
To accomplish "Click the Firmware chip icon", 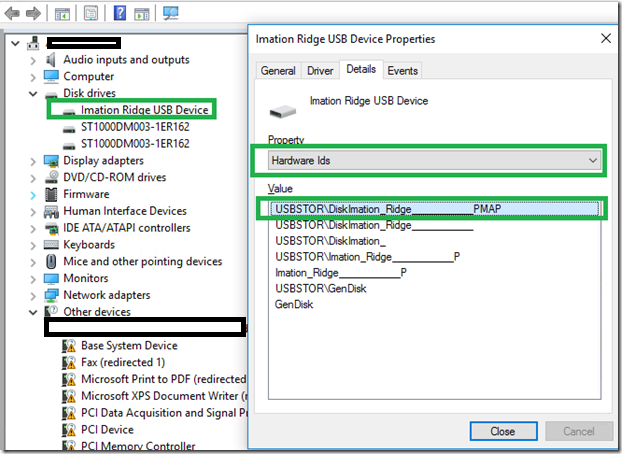I will pos(51,194).
